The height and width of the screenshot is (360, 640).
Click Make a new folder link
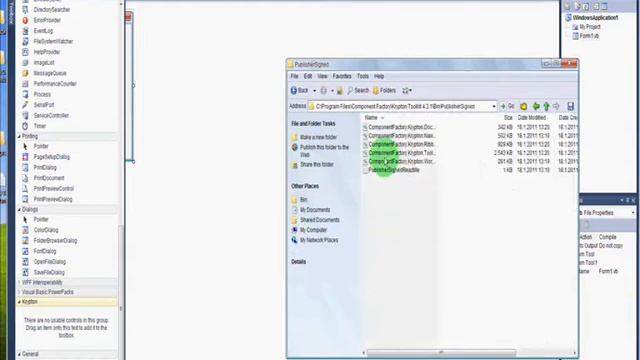(x=318, y=137)
